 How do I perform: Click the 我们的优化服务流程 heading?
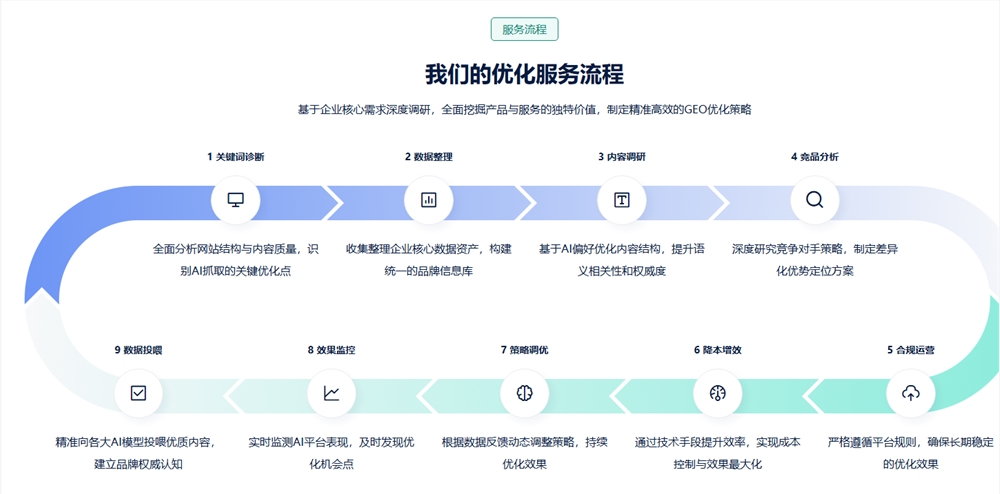point(524,75)
